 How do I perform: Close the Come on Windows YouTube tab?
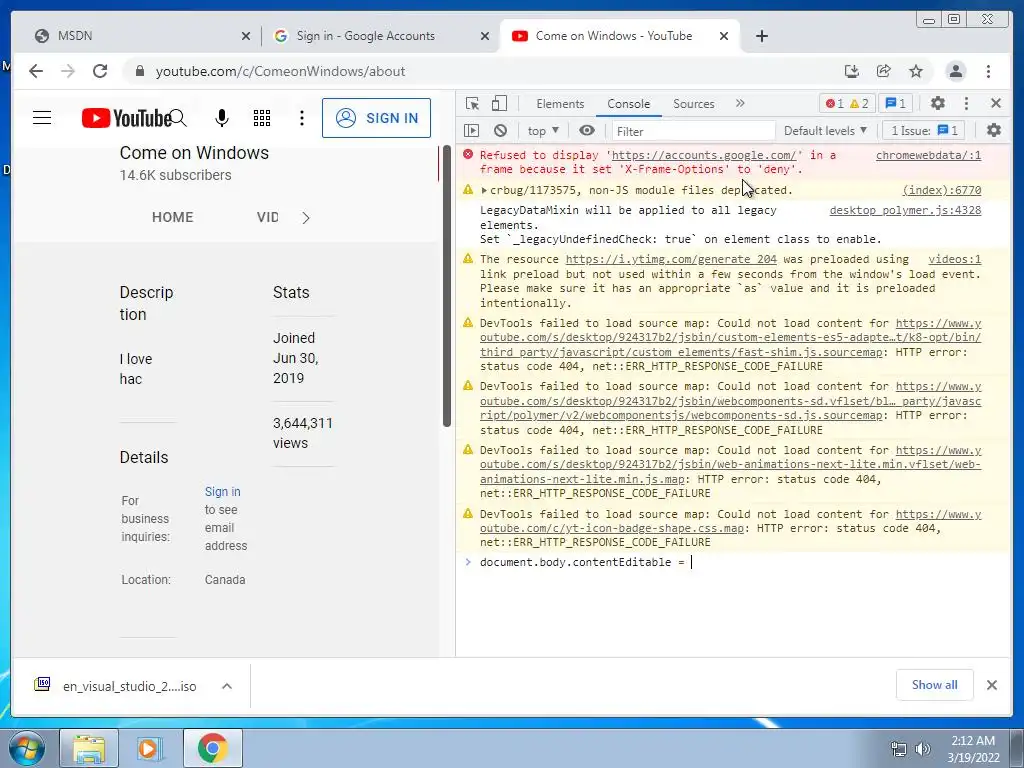pyautogui.click(x=724, y=36)
